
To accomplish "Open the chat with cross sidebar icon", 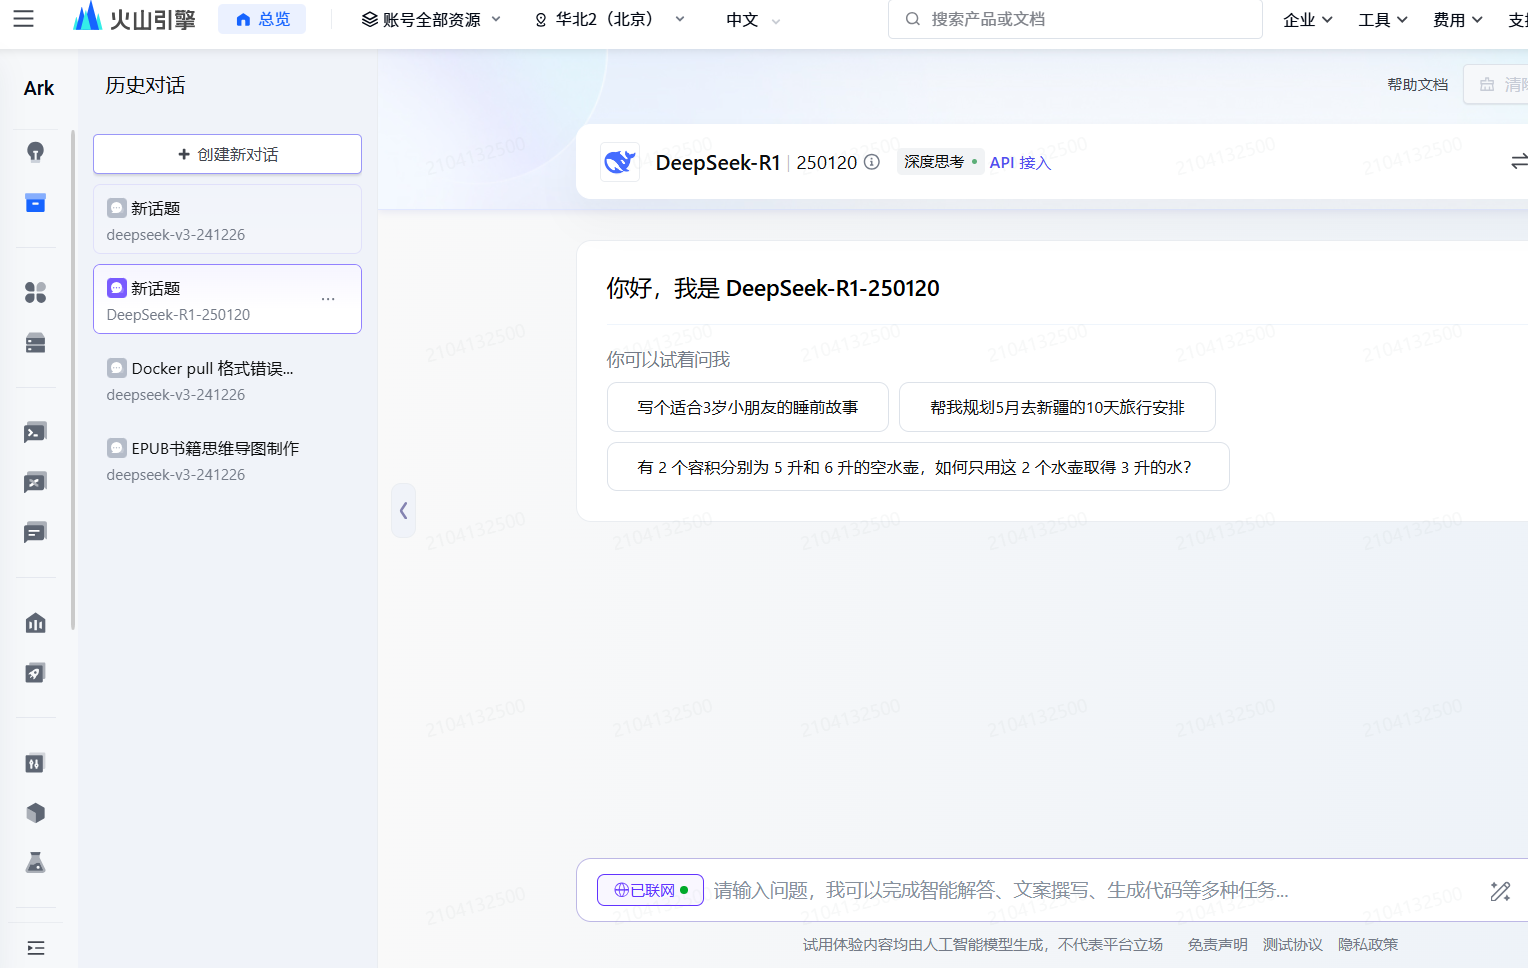I will click(36, 483).
